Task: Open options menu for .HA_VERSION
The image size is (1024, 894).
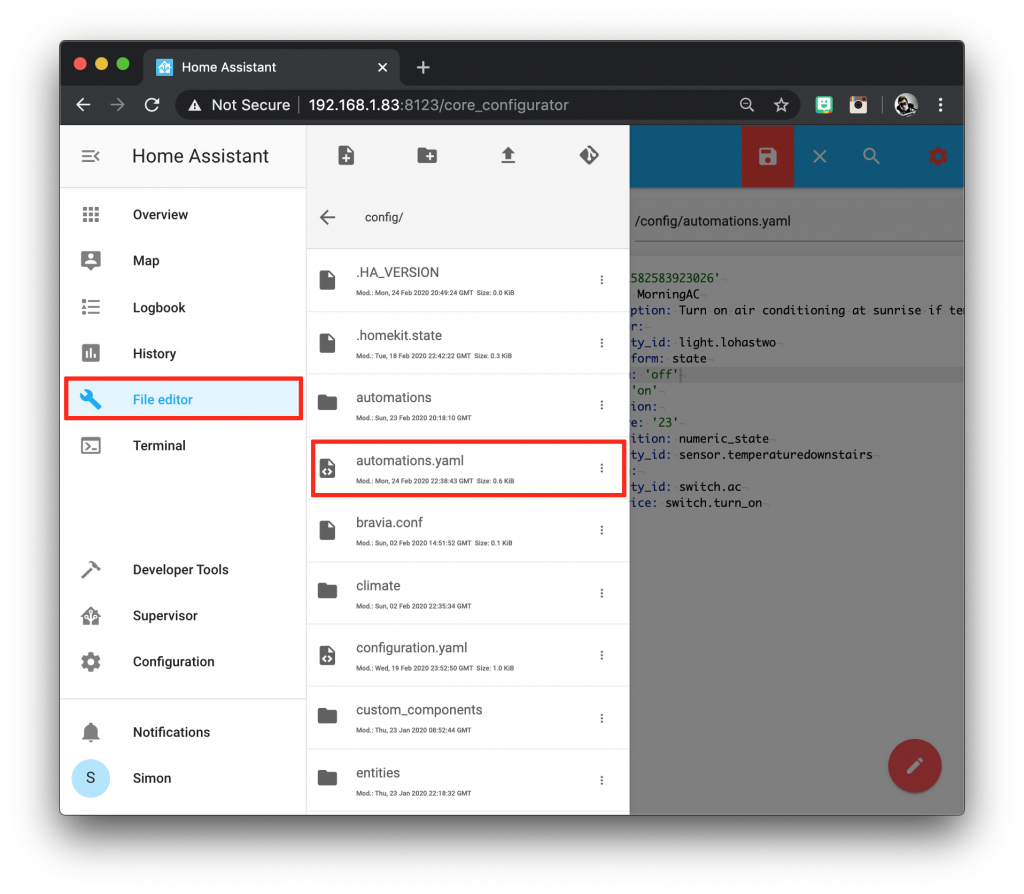Action: (x=601, y=280)
